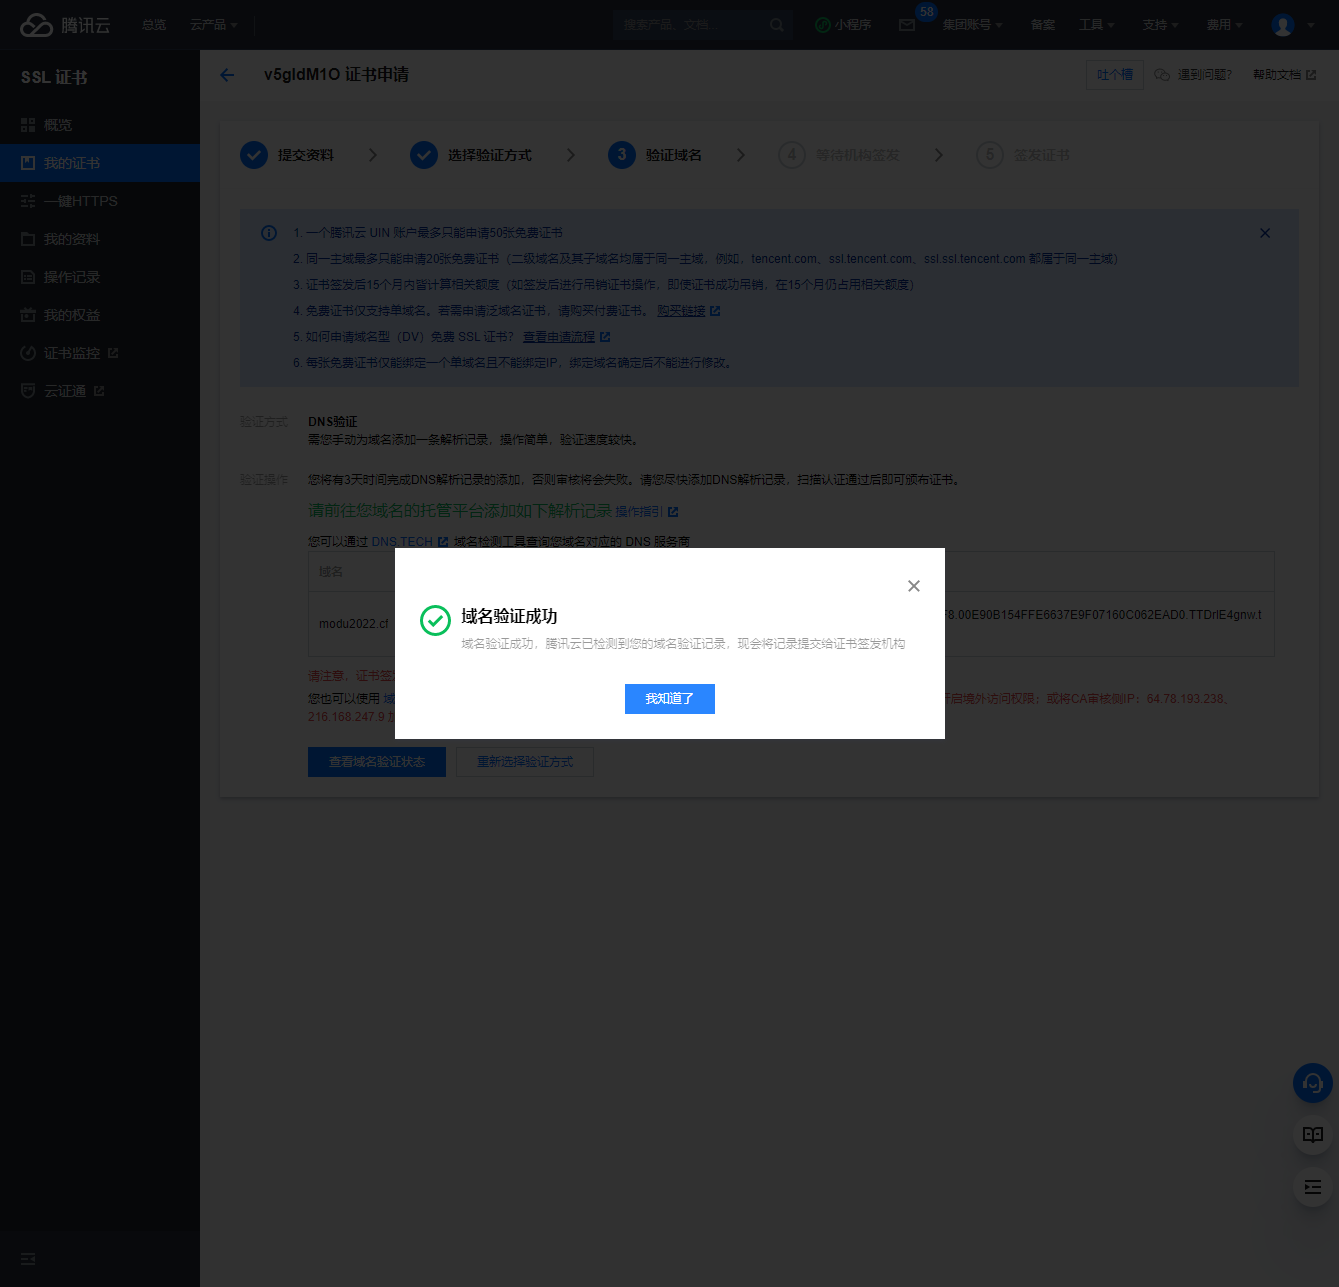Viewport: 1339px width, 1287px height.
Task: Click 备案 in the top bar
Action: click(1043, 25)
